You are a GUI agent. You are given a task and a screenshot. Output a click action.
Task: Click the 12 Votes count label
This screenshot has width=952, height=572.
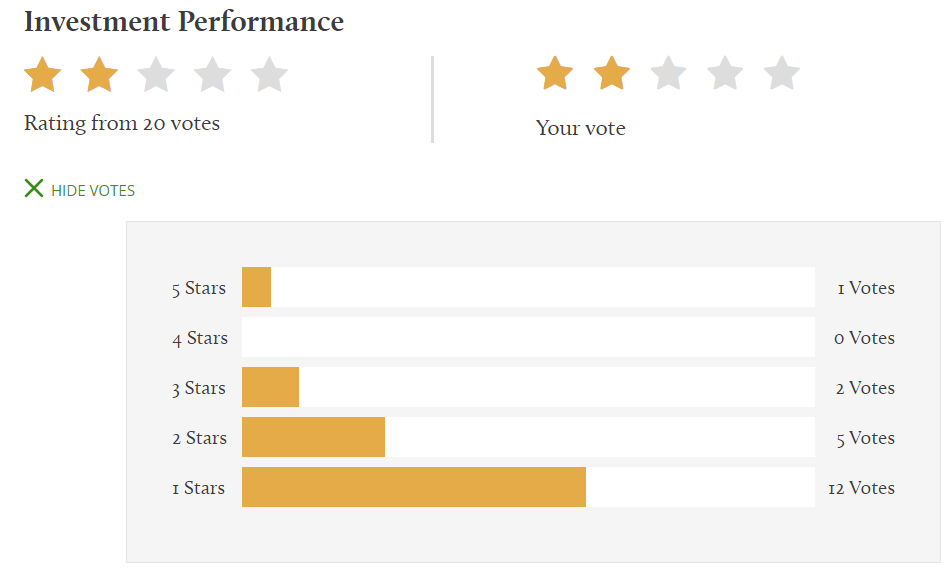coord(862,488)
